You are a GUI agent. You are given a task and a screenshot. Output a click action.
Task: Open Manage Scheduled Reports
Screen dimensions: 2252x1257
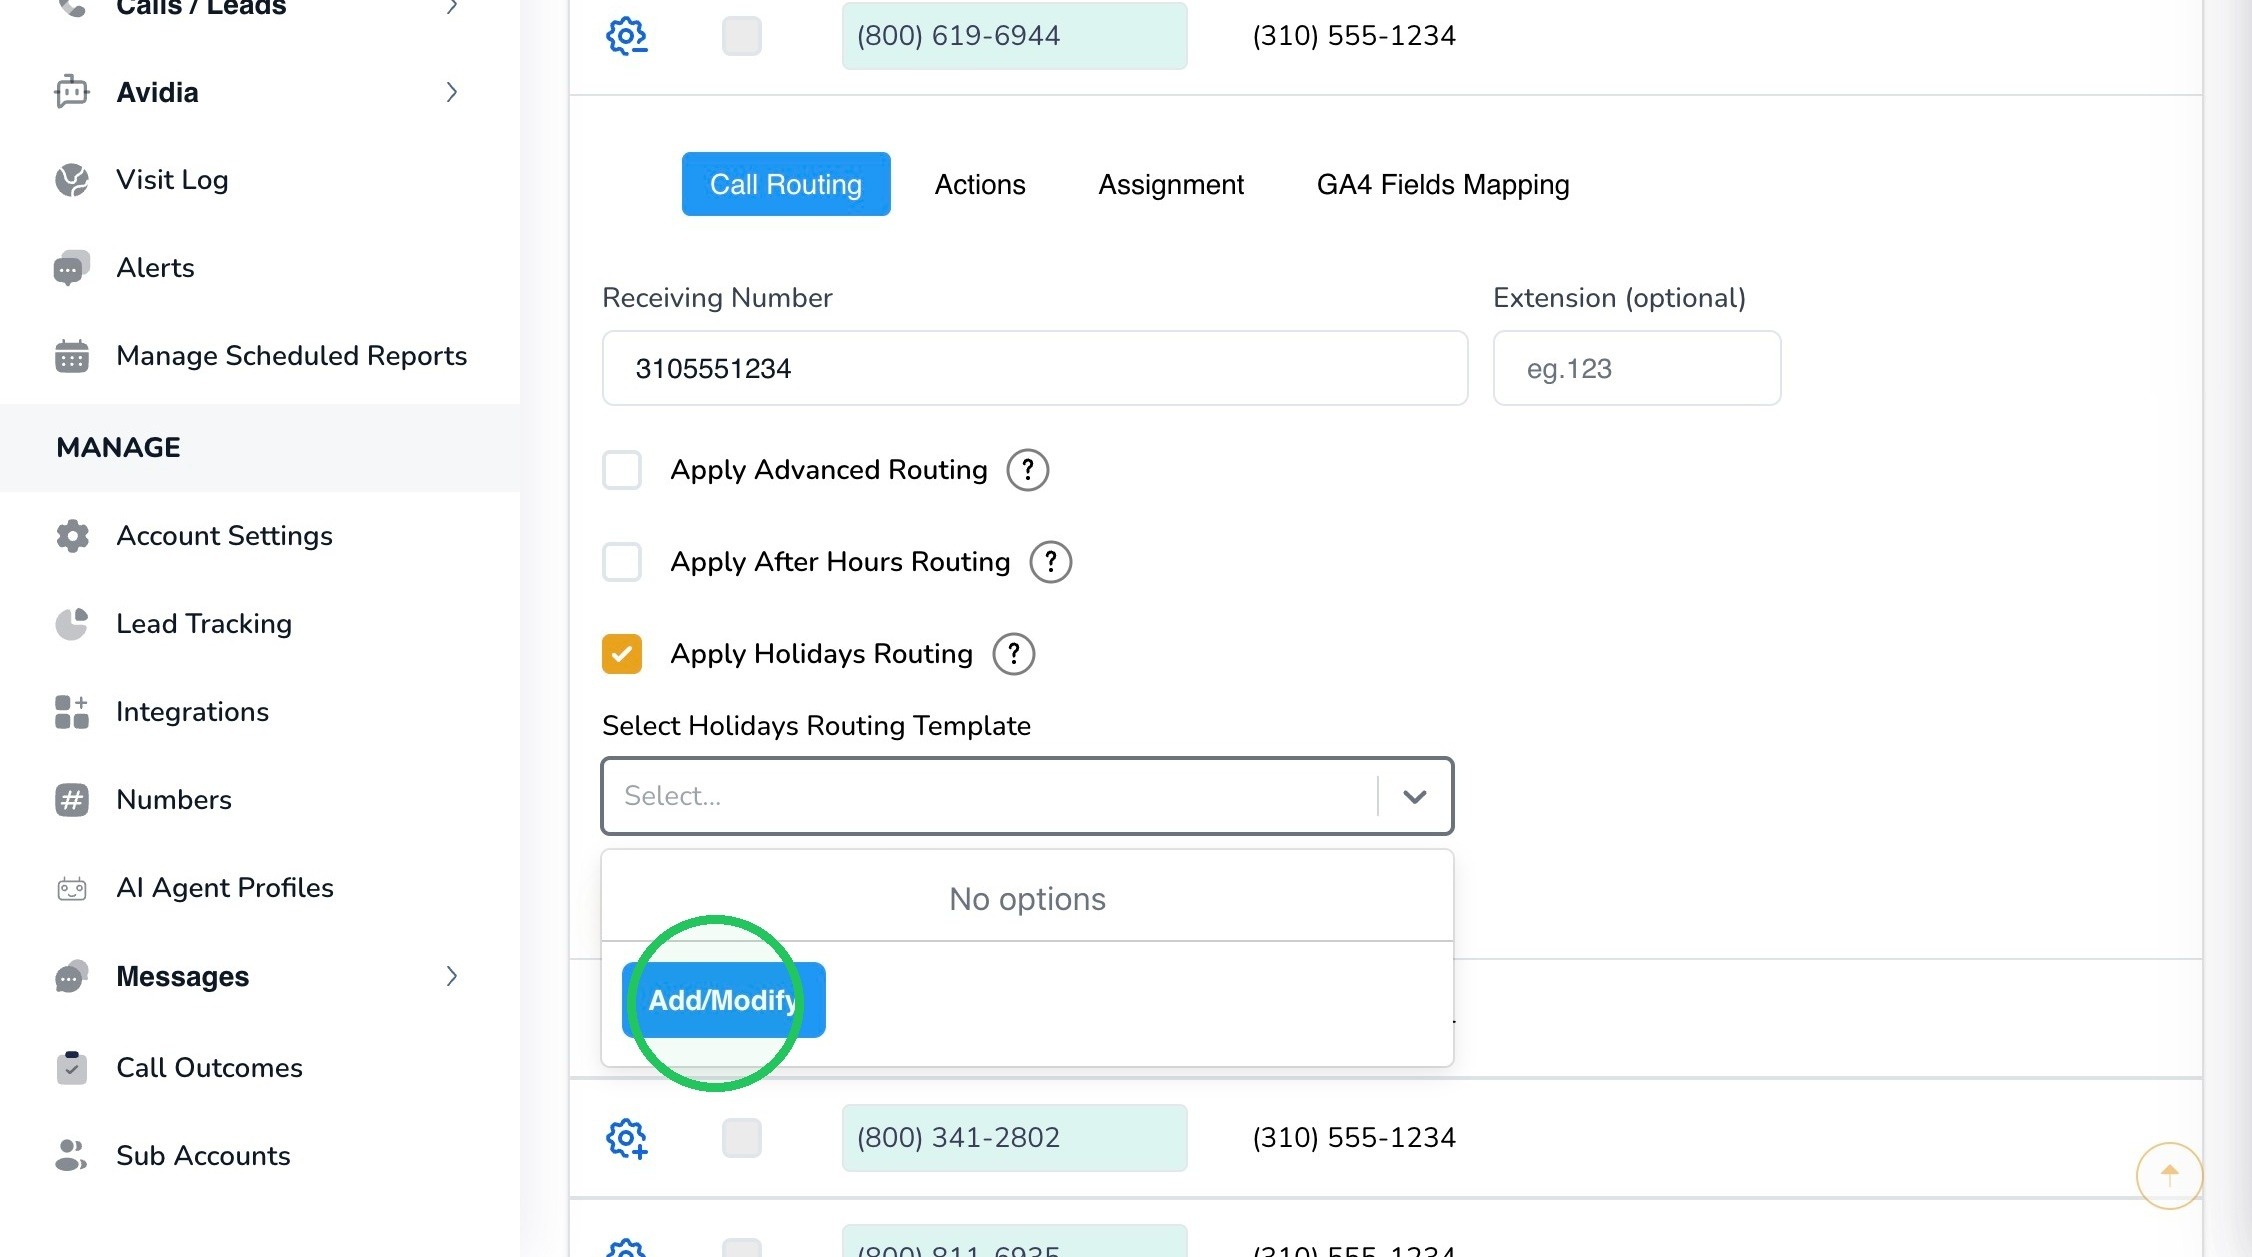291,356
